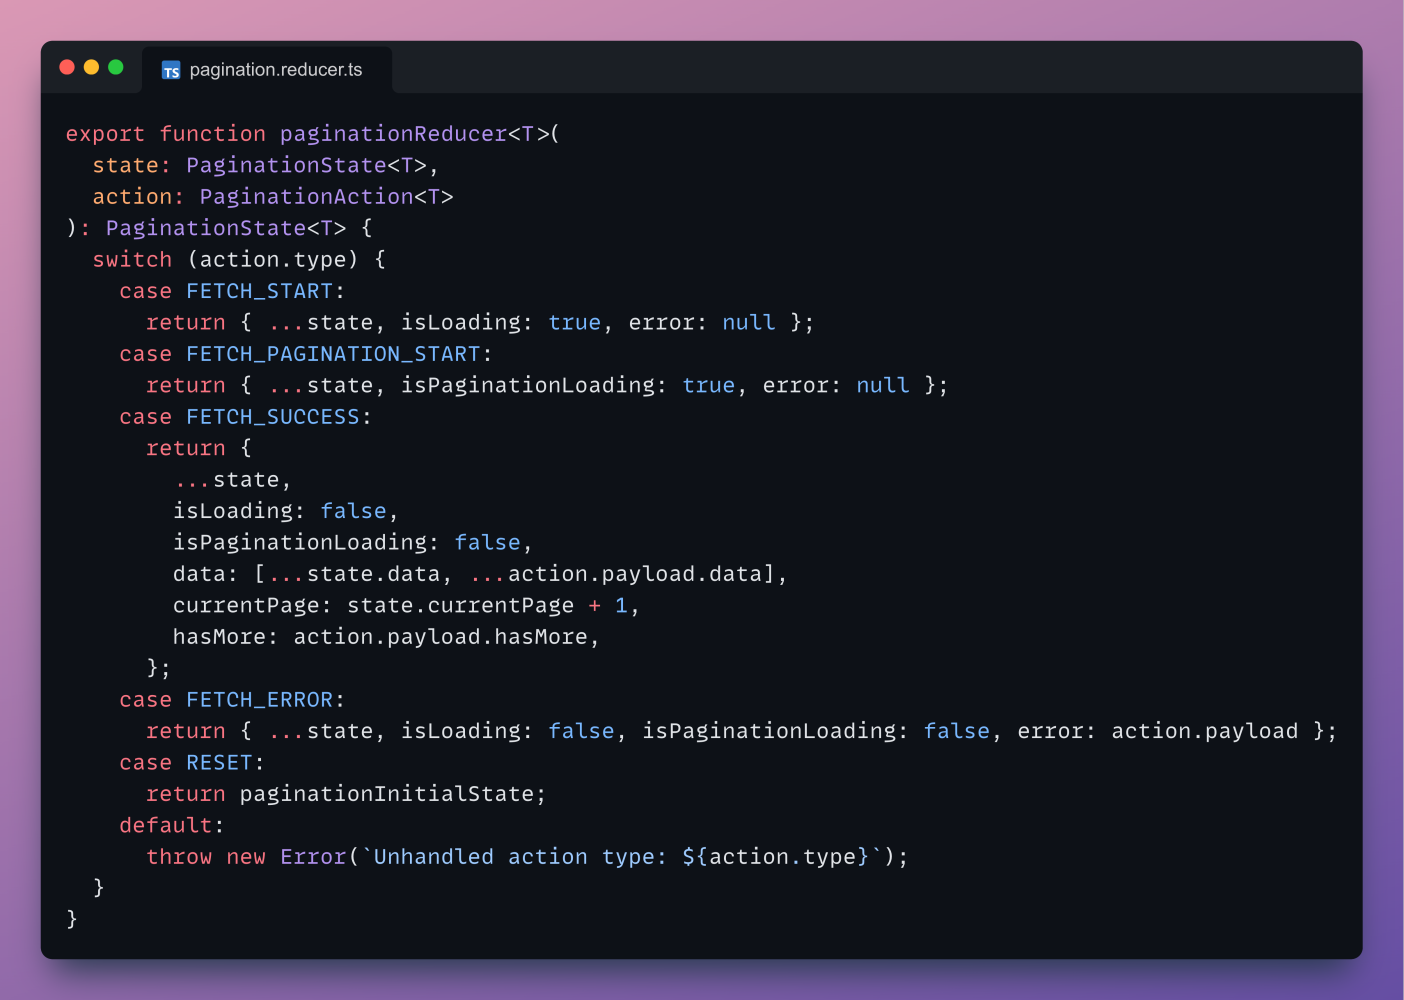Click 'isPaginationLoading: false' in FETCH_SUCCESS block
Image resolution: width=1404 pixels, height=1000 pixels.
[347, 543]
